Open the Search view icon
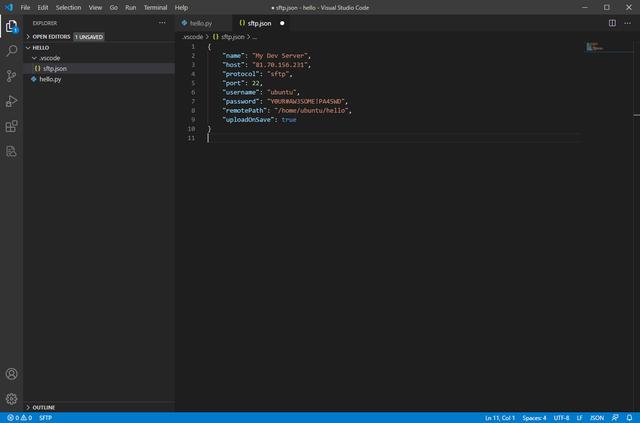640x423 pixels. tap(11, 51)
